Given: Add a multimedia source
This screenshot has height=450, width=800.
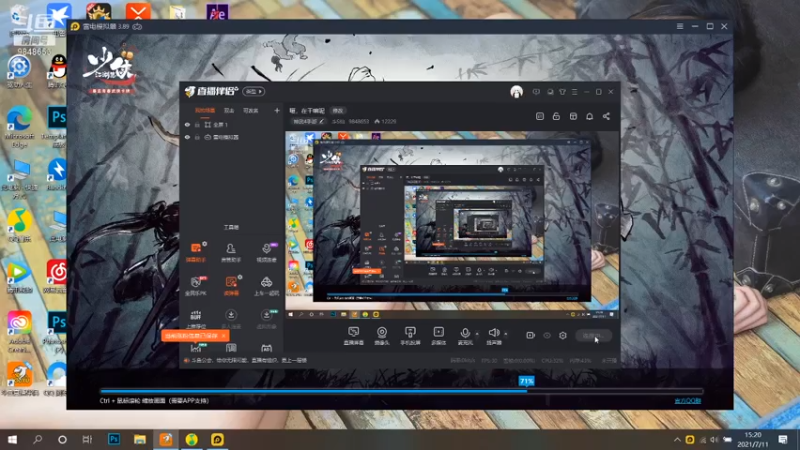Looking at the screenshot, I should (439, 336).
